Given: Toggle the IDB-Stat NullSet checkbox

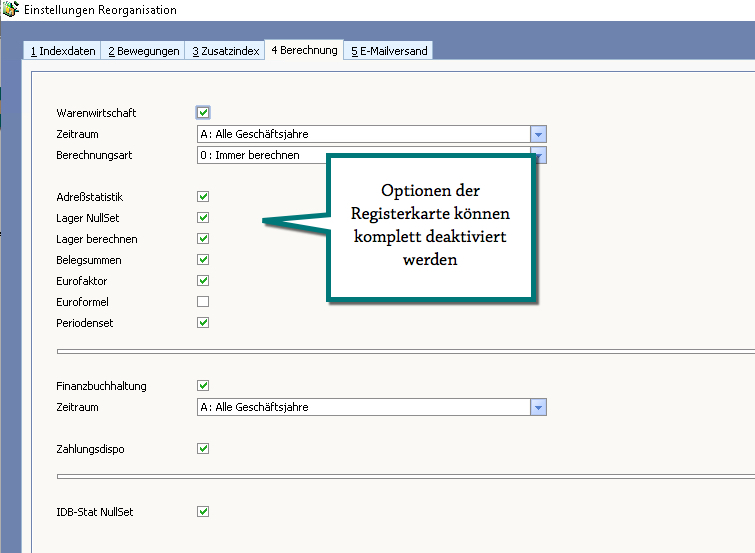Looking at the screenshot, I should click(x=203, y=512).
